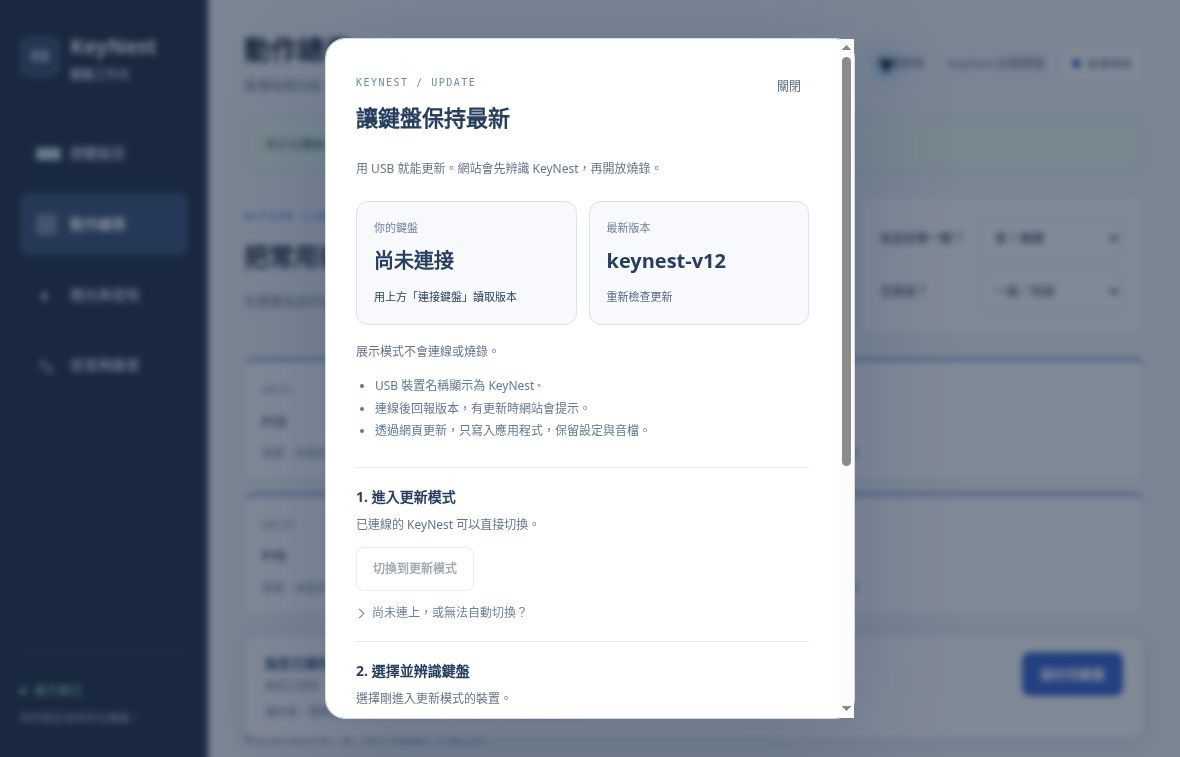
Task: Click text 選擇剛進入更新模式的裝置。
Action: (x=433, y=698)
